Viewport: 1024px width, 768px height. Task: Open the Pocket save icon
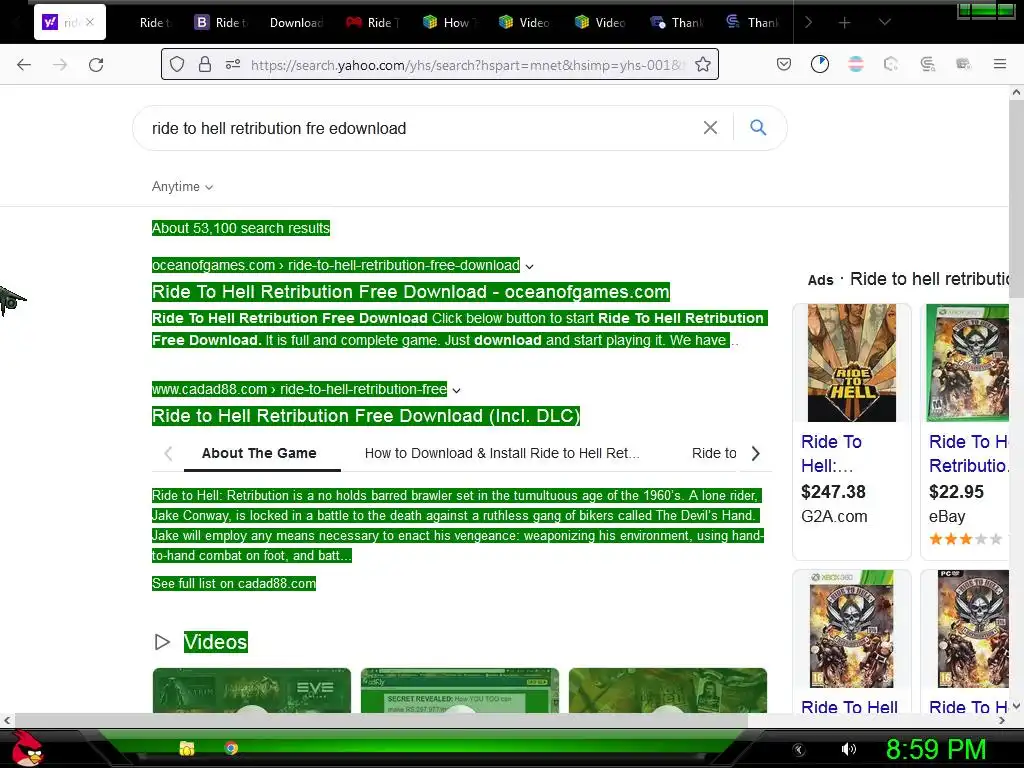click(x=784, y=64)
